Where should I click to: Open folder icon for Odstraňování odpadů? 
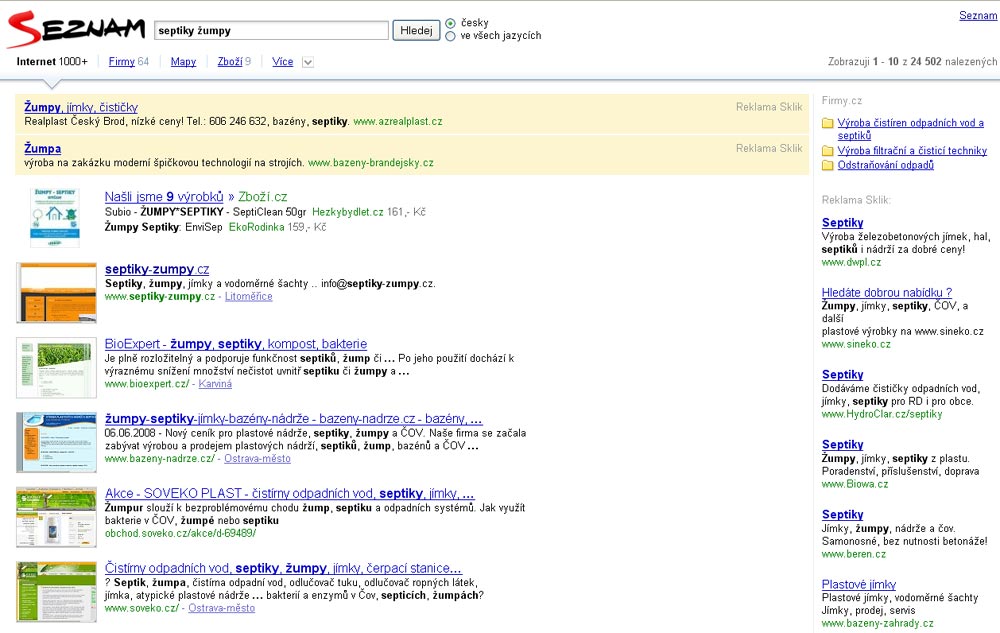(828, 166)
